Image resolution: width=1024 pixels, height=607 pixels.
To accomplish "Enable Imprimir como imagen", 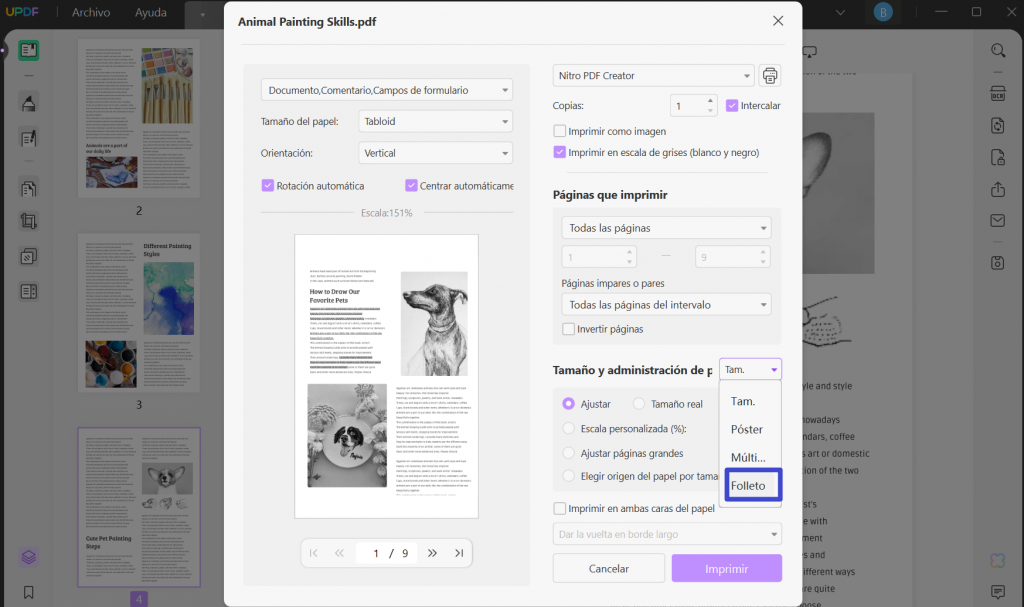I will (x=562, y=130).
